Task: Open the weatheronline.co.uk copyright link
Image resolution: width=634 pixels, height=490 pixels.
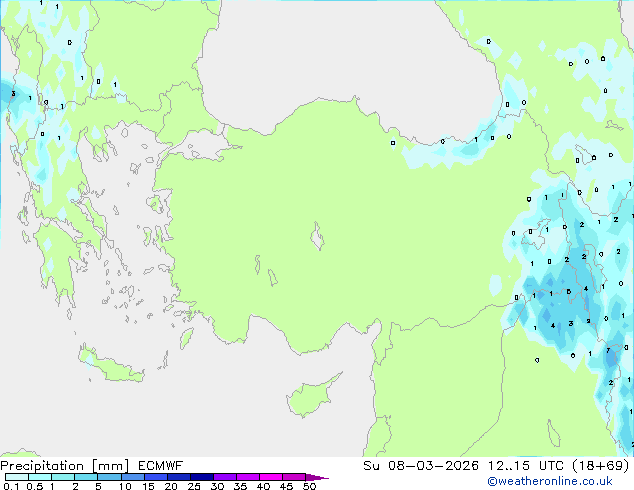Action: pos(549,481)
